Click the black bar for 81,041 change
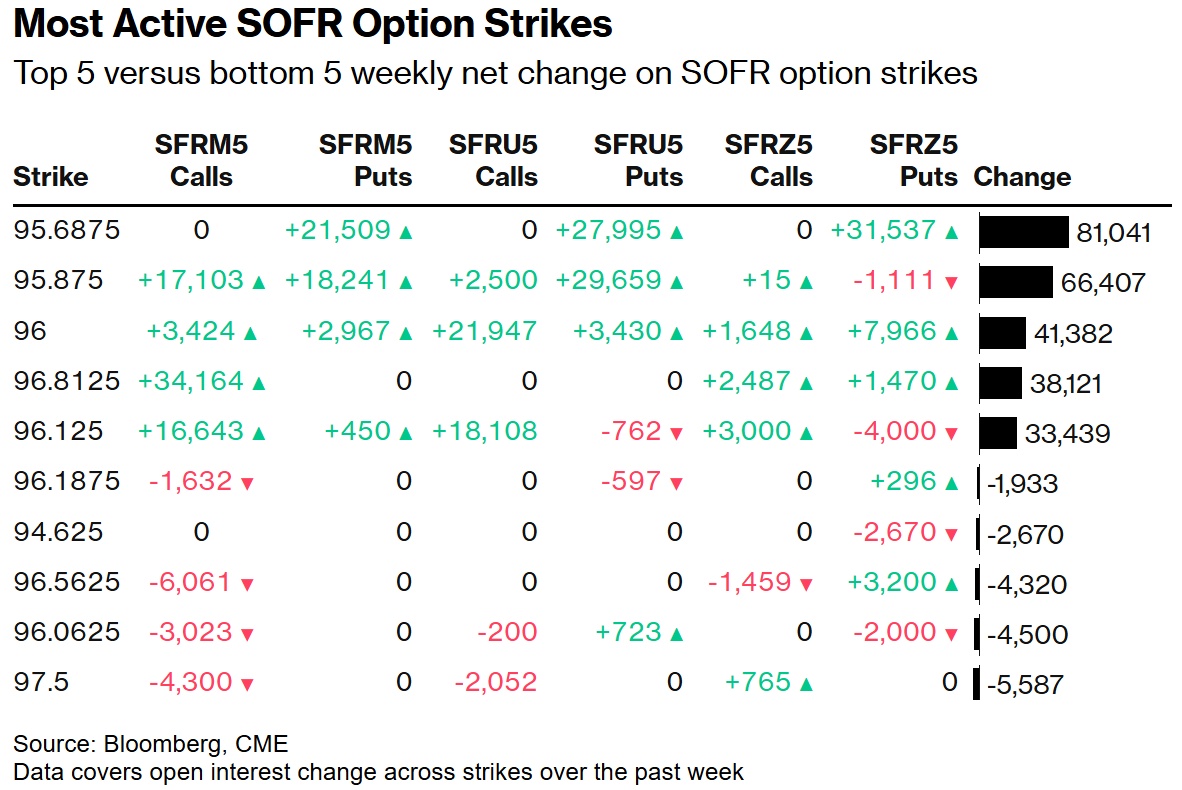 pyautogui.click(x=1024, y=232)
